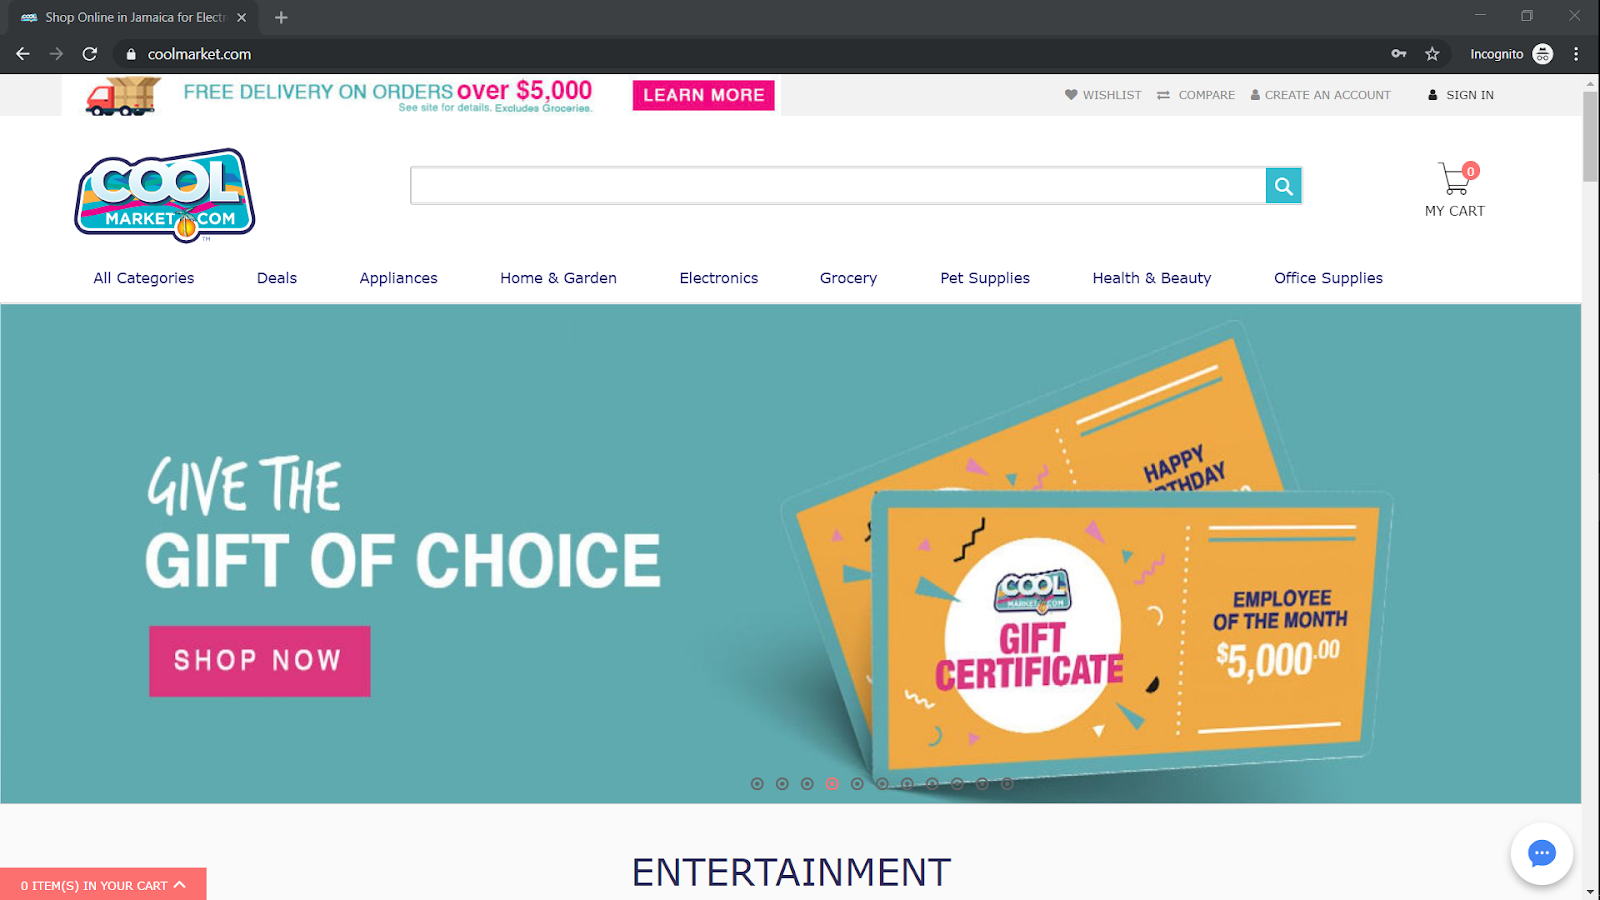Click the Cool Market logo
The width and height of the screenshot is (1600, 900).
click(165, 195)
